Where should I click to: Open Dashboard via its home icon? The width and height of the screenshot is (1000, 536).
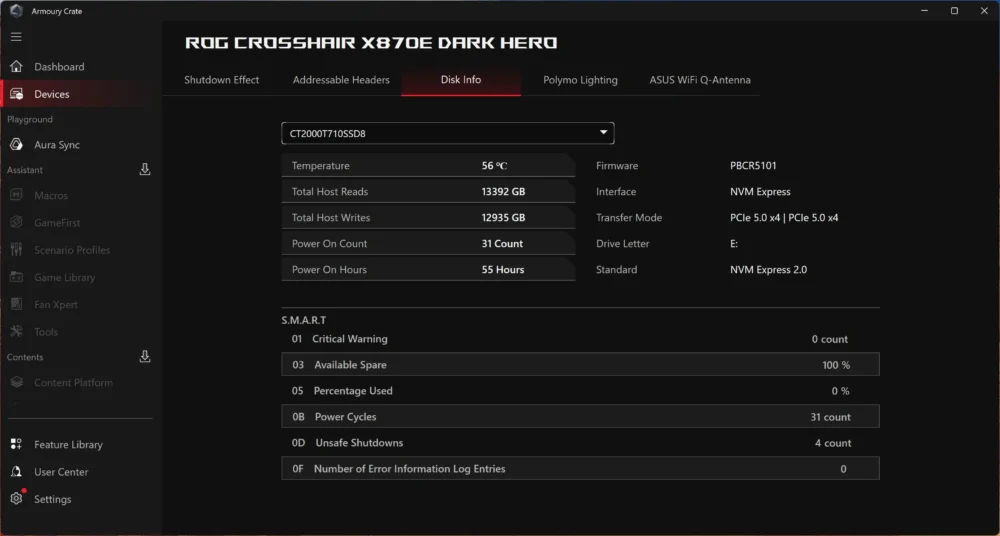pos(17,66)
